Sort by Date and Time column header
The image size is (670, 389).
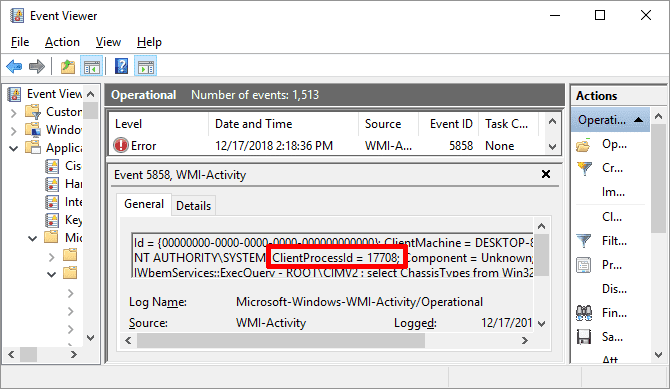283,124
